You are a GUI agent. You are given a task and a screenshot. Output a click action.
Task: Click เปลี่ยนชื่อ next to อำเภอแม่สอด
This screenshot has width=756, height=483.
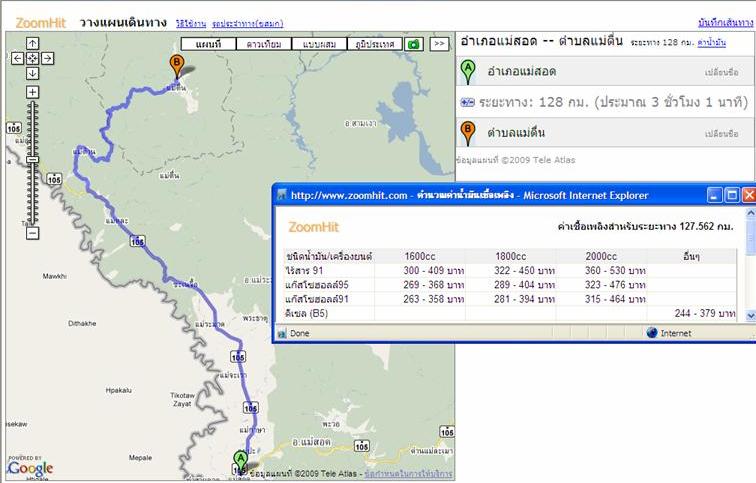click(721, 73)
